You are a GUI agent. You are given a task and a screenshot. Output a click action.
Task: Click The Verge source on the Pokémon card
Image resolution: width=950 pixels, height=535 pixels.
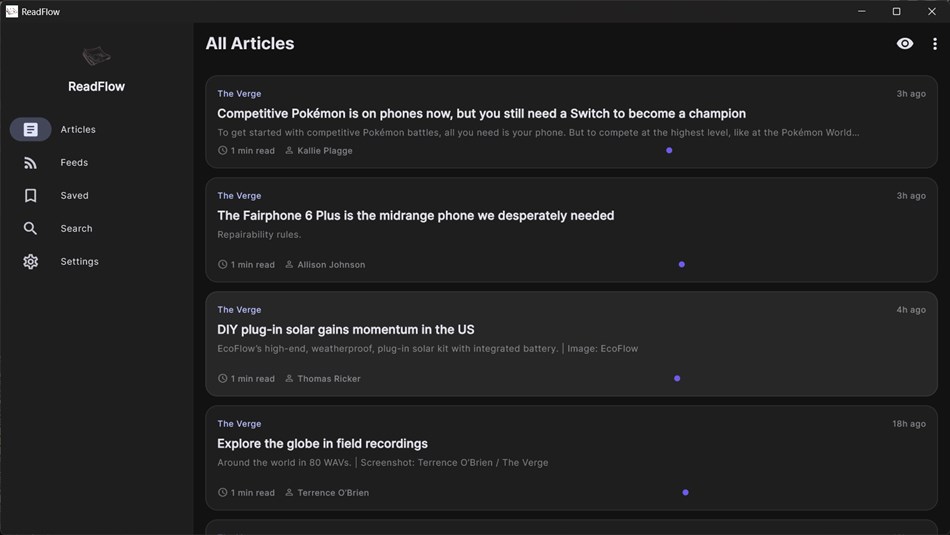point(239,94)
